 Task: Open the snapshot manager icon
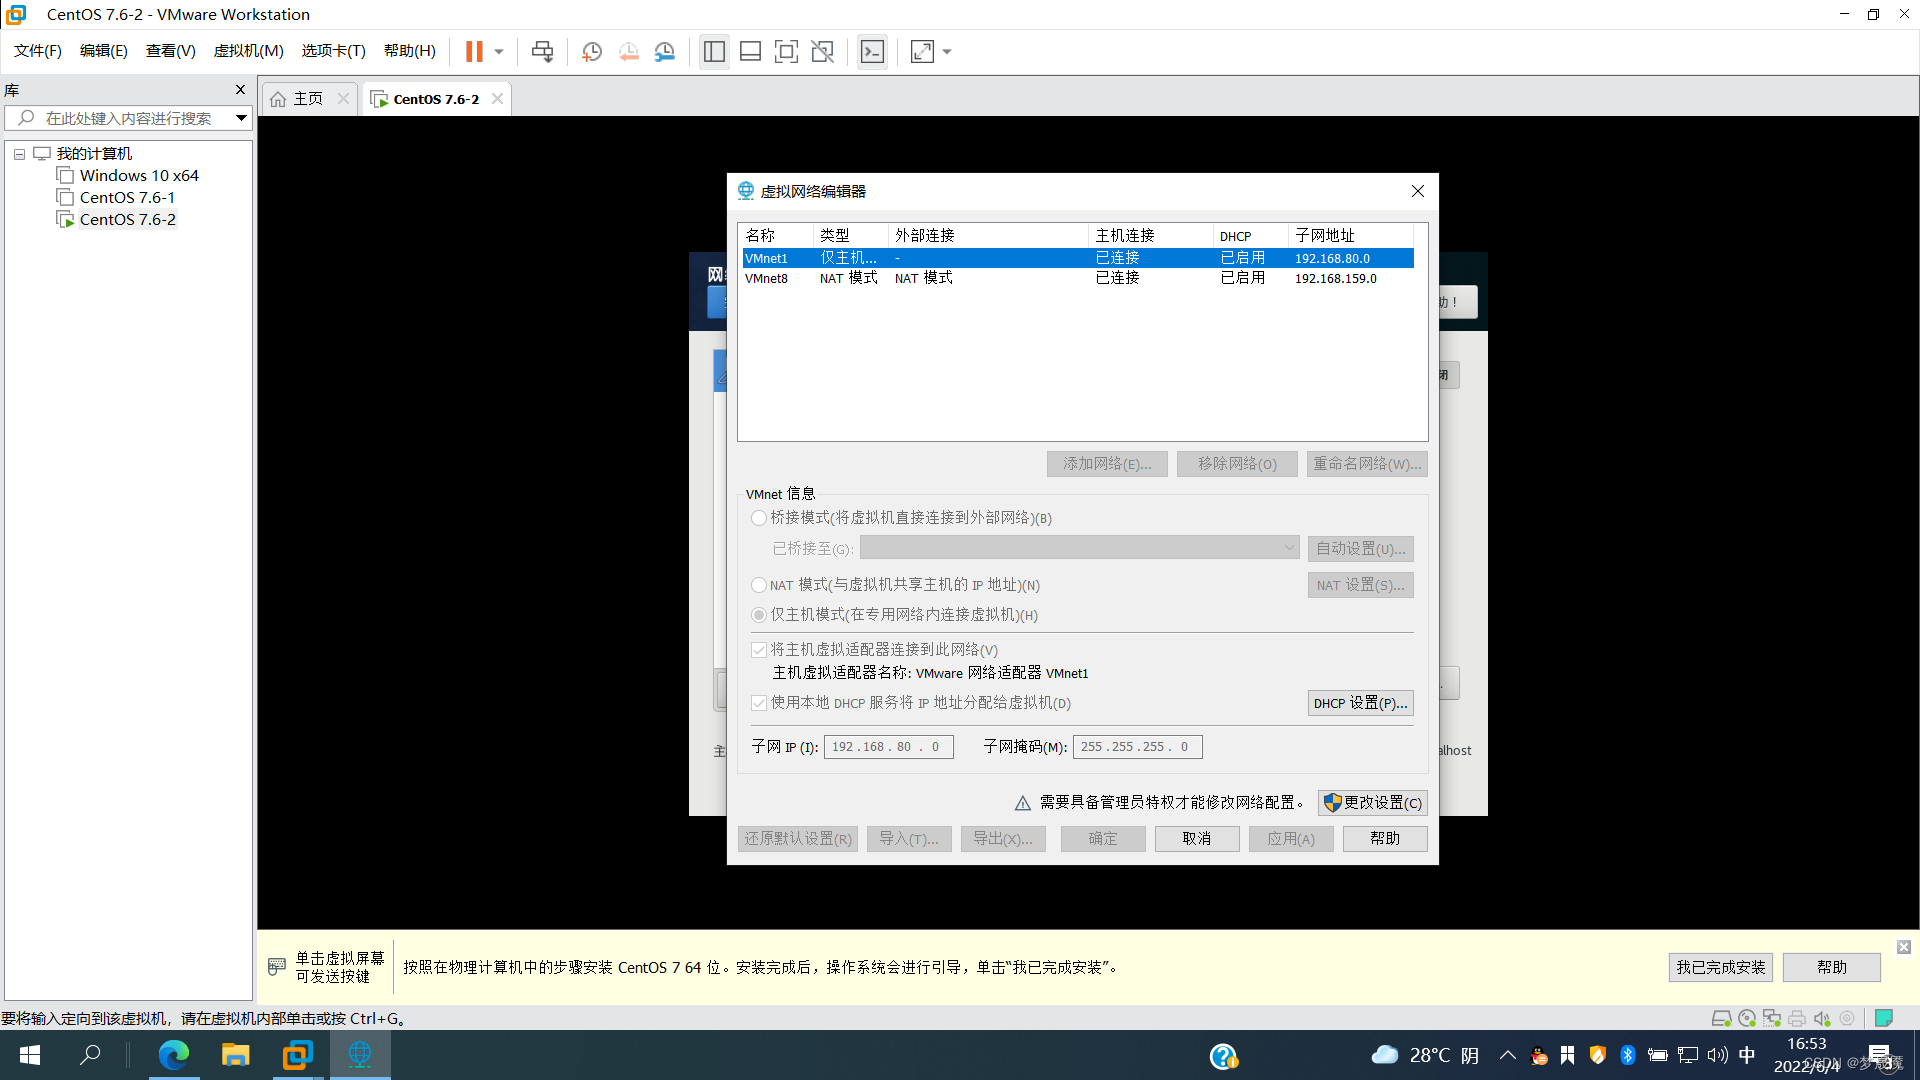coord(665,51)
